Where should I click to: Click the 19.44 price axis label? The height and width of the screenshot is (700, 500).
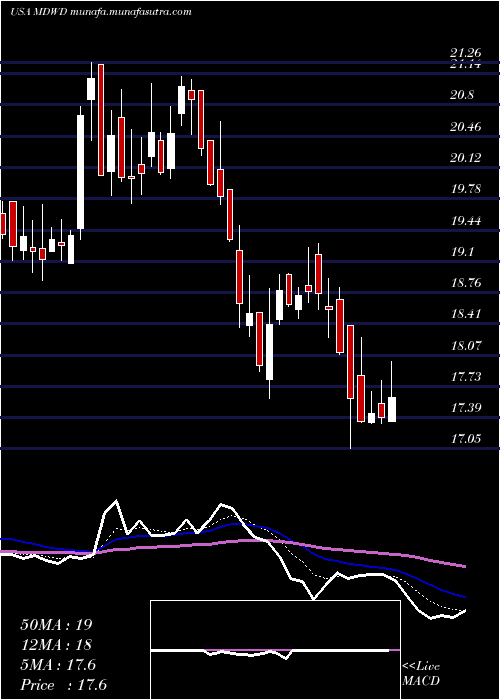click(x=466, y=221)
